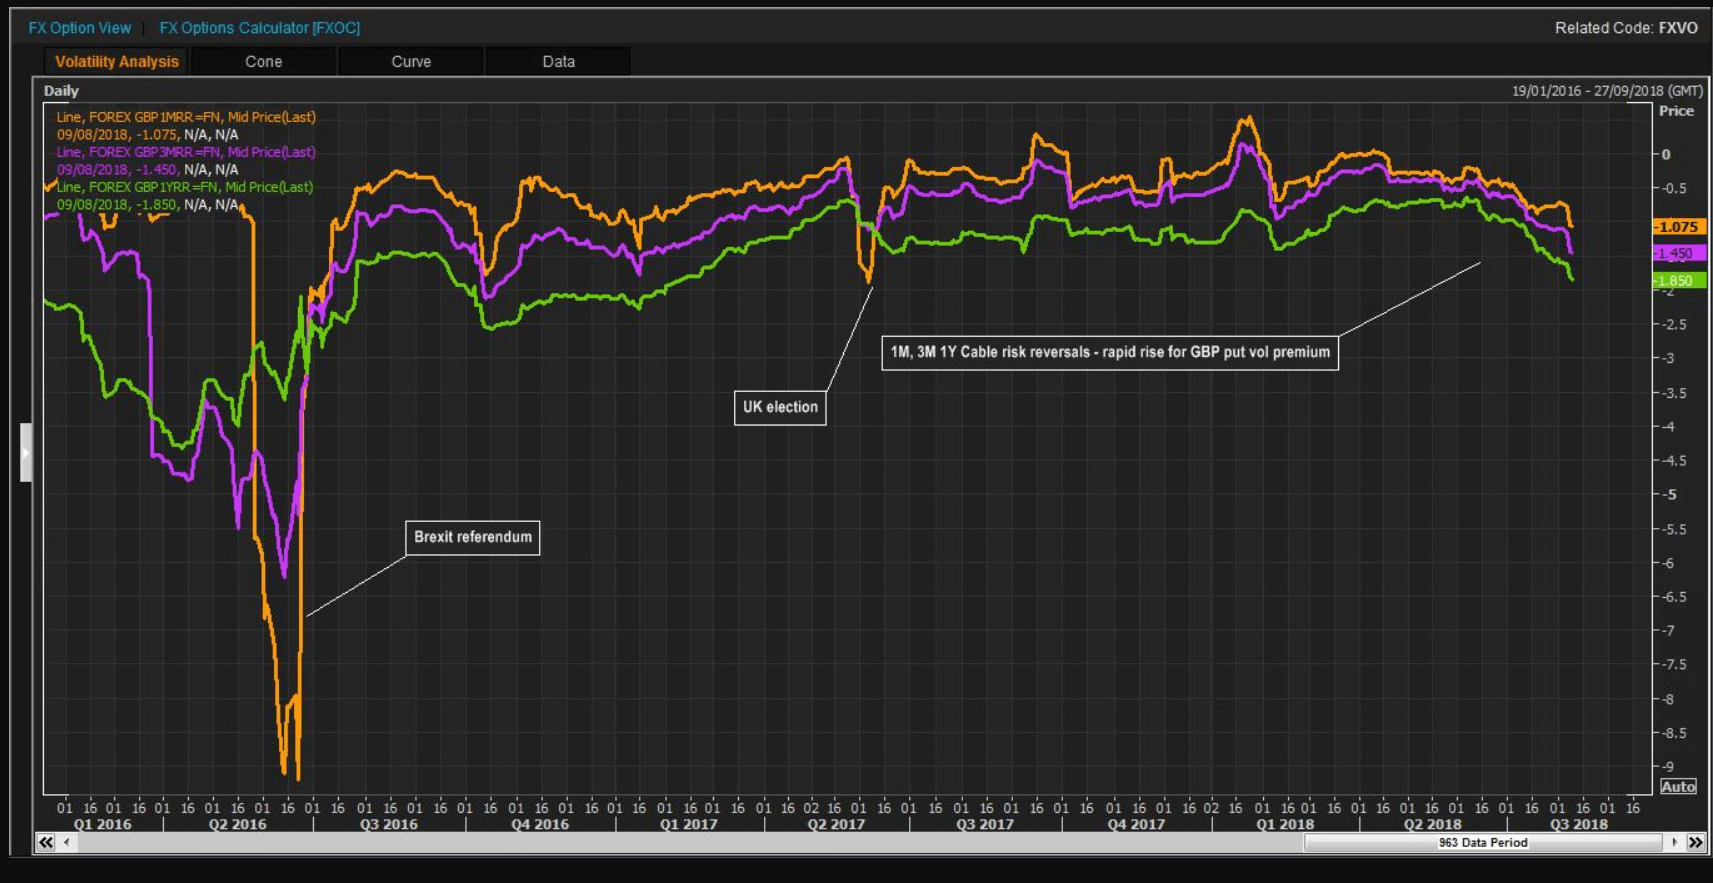This screenshot has width=1713, height=883.
Task: Open FX Options Calculator [FXOC] link
Action: coord(259,28)
